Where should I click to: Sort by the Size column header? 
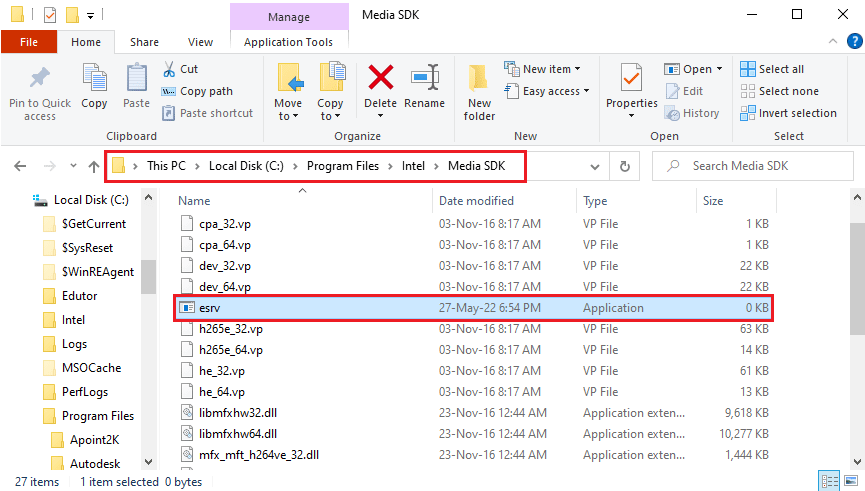[713, 201]
